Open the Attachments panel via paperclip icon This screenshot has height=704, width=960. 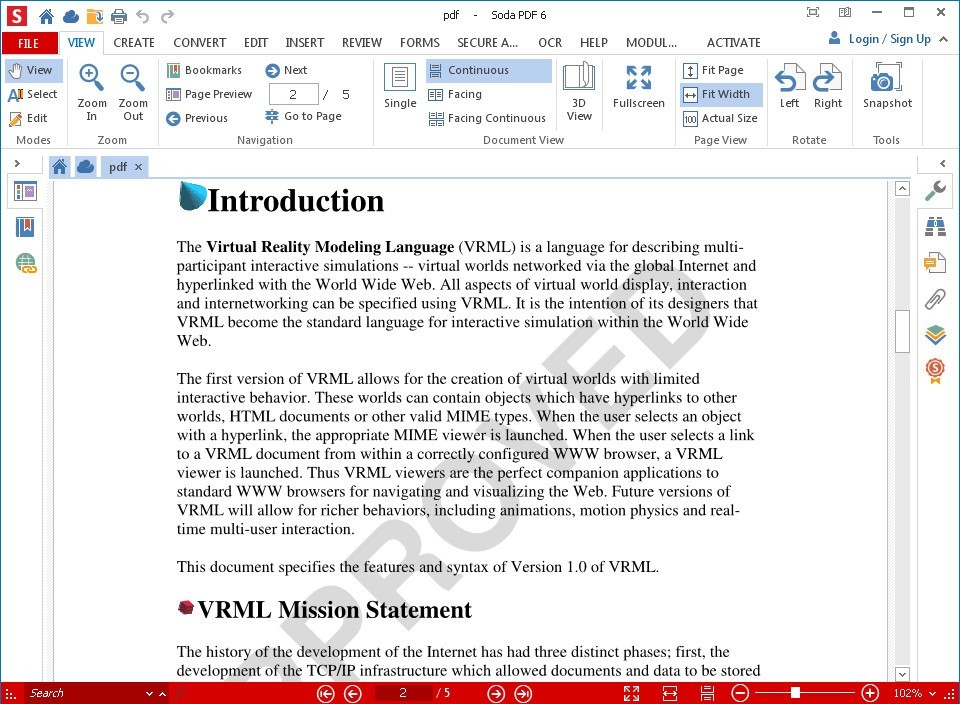click(934, 299)
